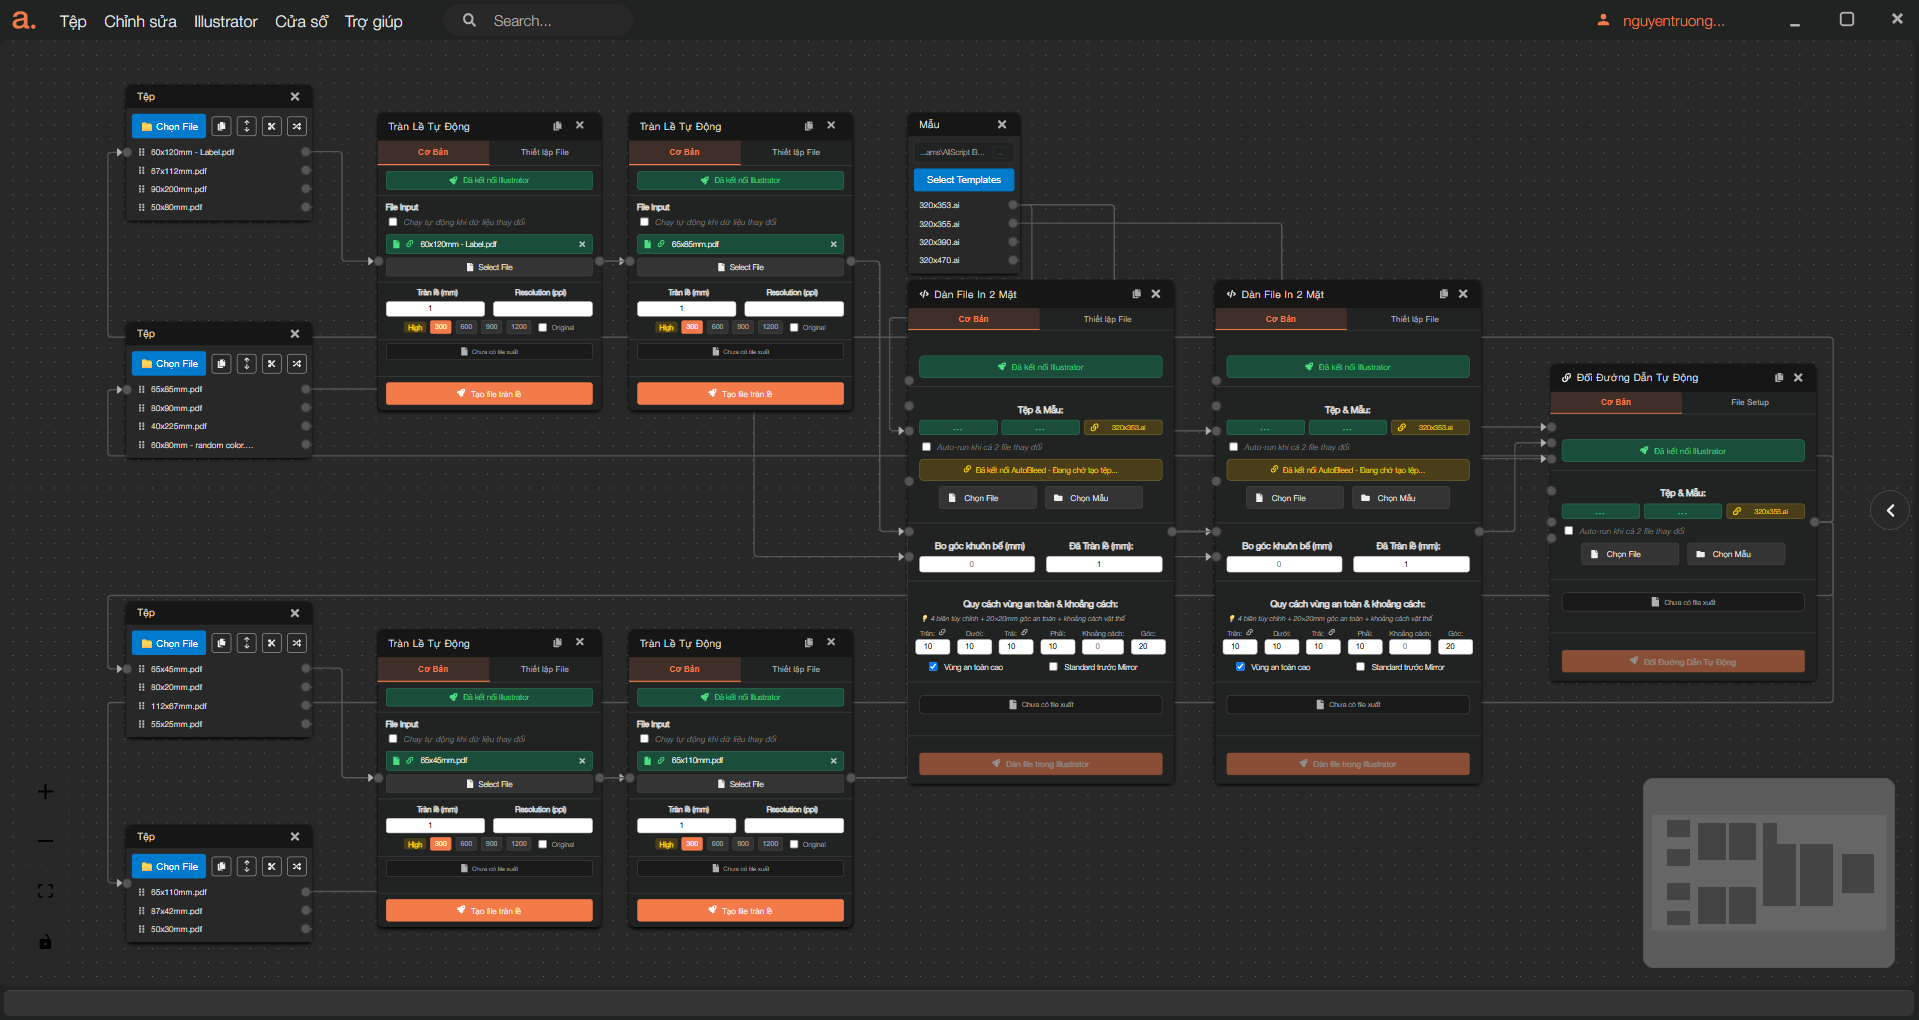Viewport: 1919px width, 1020px height.
Task: Toggle the canvas lock icon
Action: 45,942
